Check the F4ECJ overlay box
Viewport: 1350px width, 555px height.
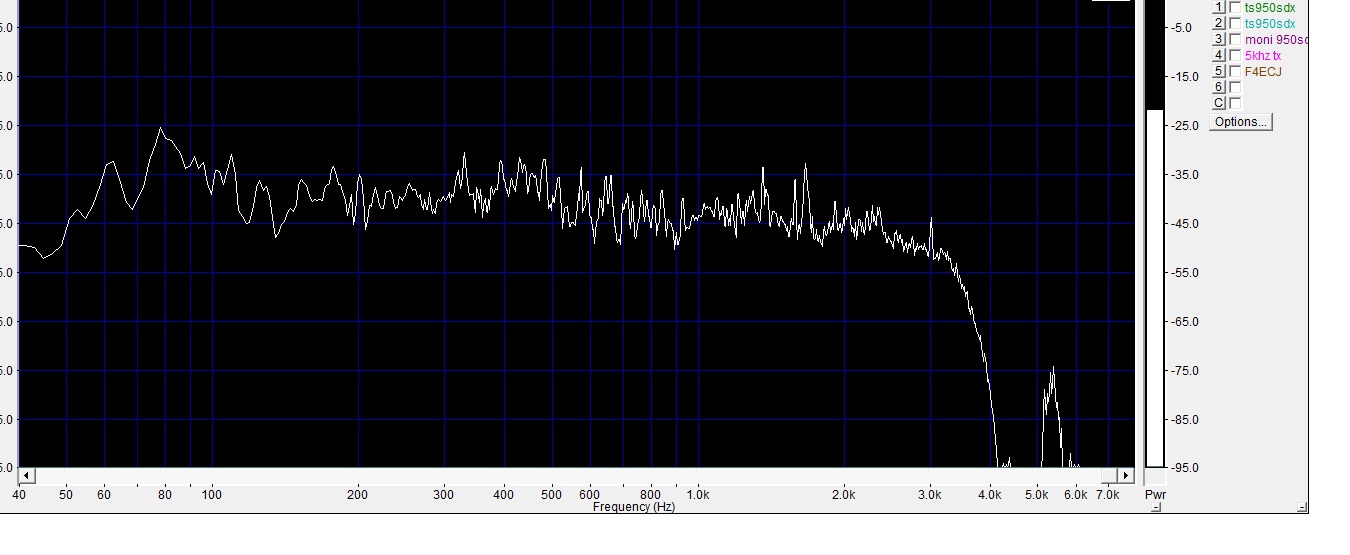click(1235, 71)
